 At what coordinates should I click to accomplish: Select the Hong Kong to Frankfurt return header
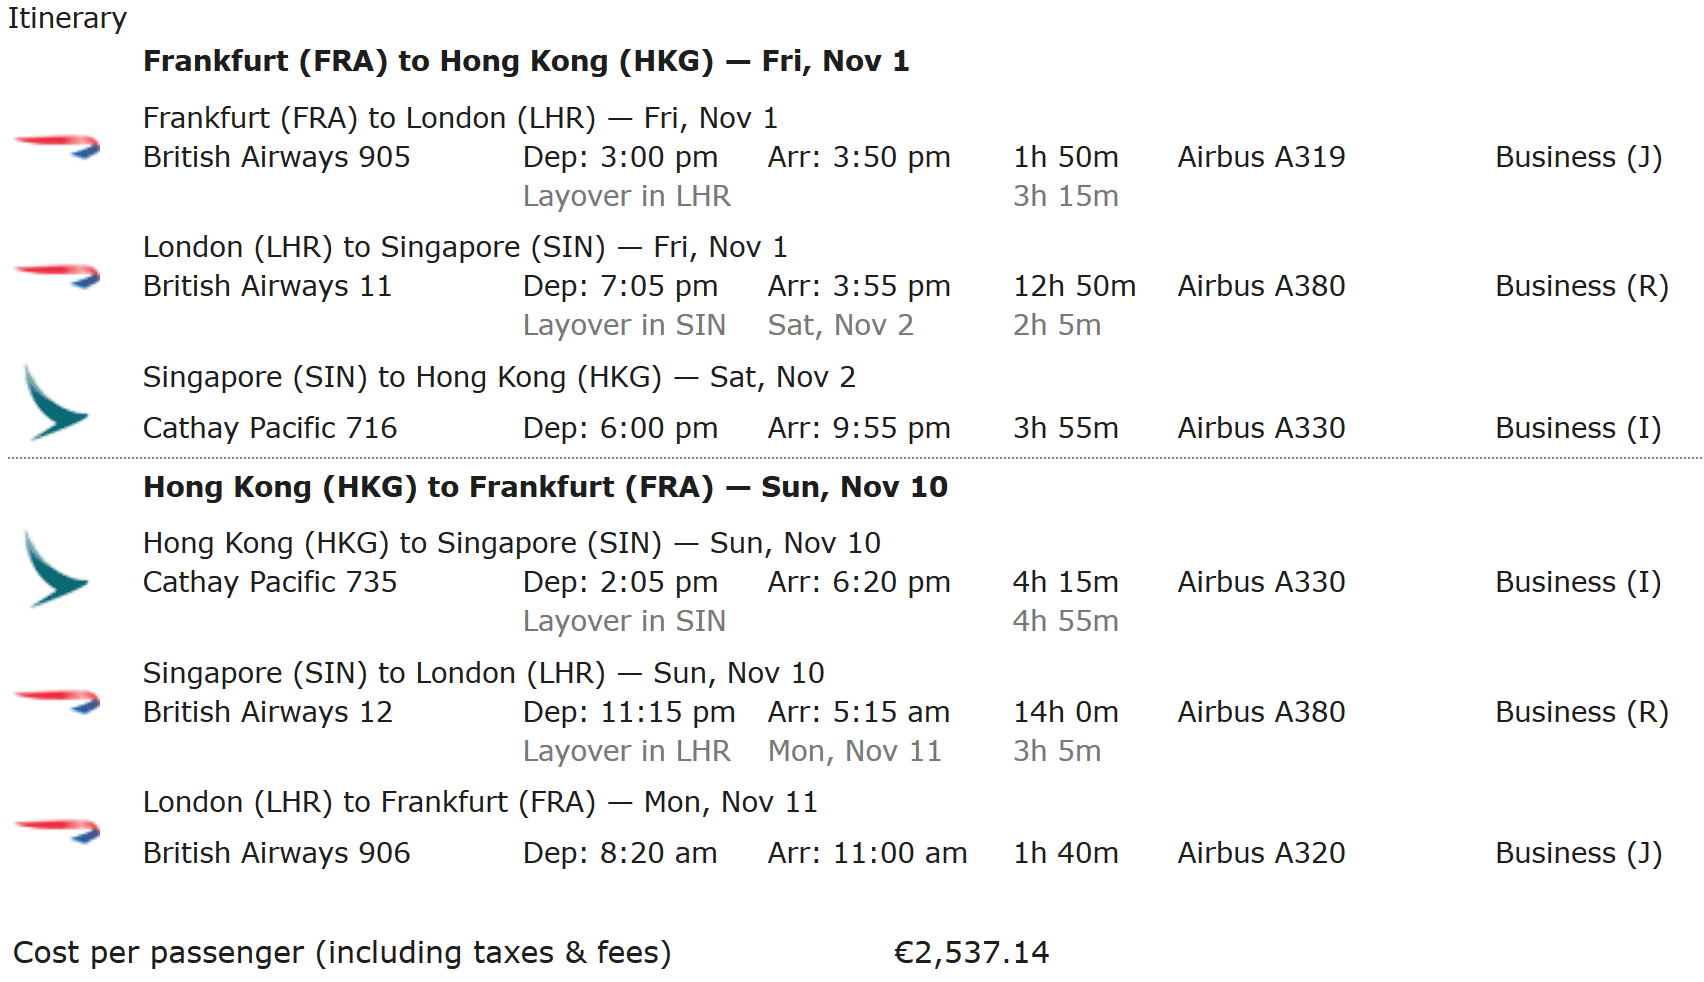(545, 487)
